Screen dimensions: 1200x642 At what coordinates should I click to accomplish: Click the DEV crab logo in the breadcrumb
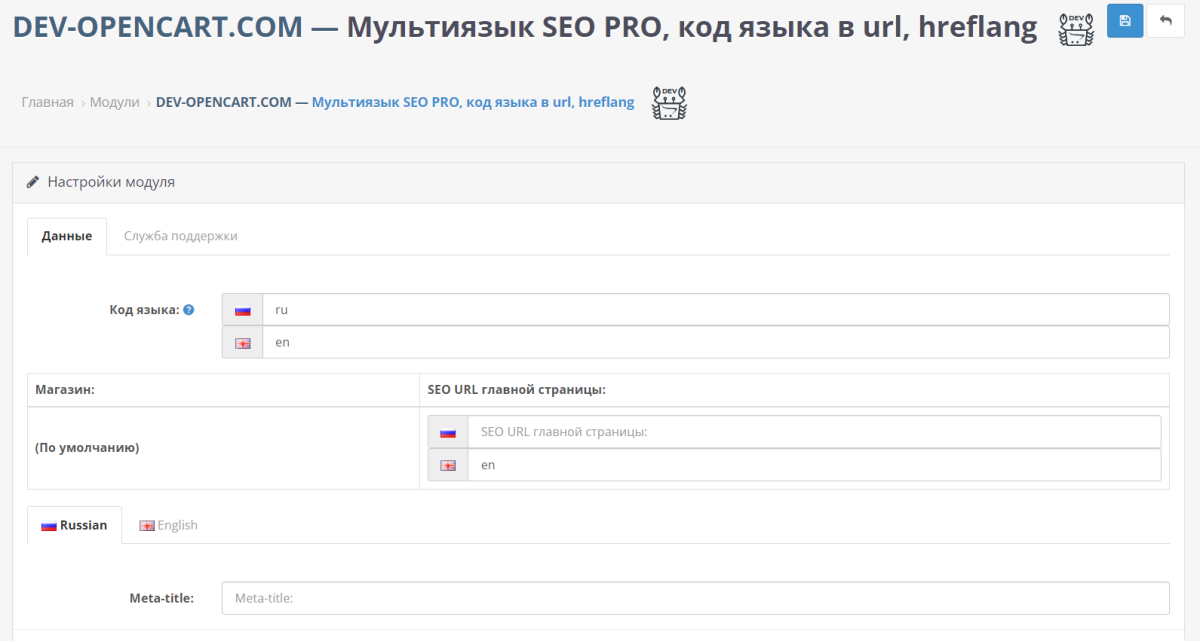(x=669, y=103)
